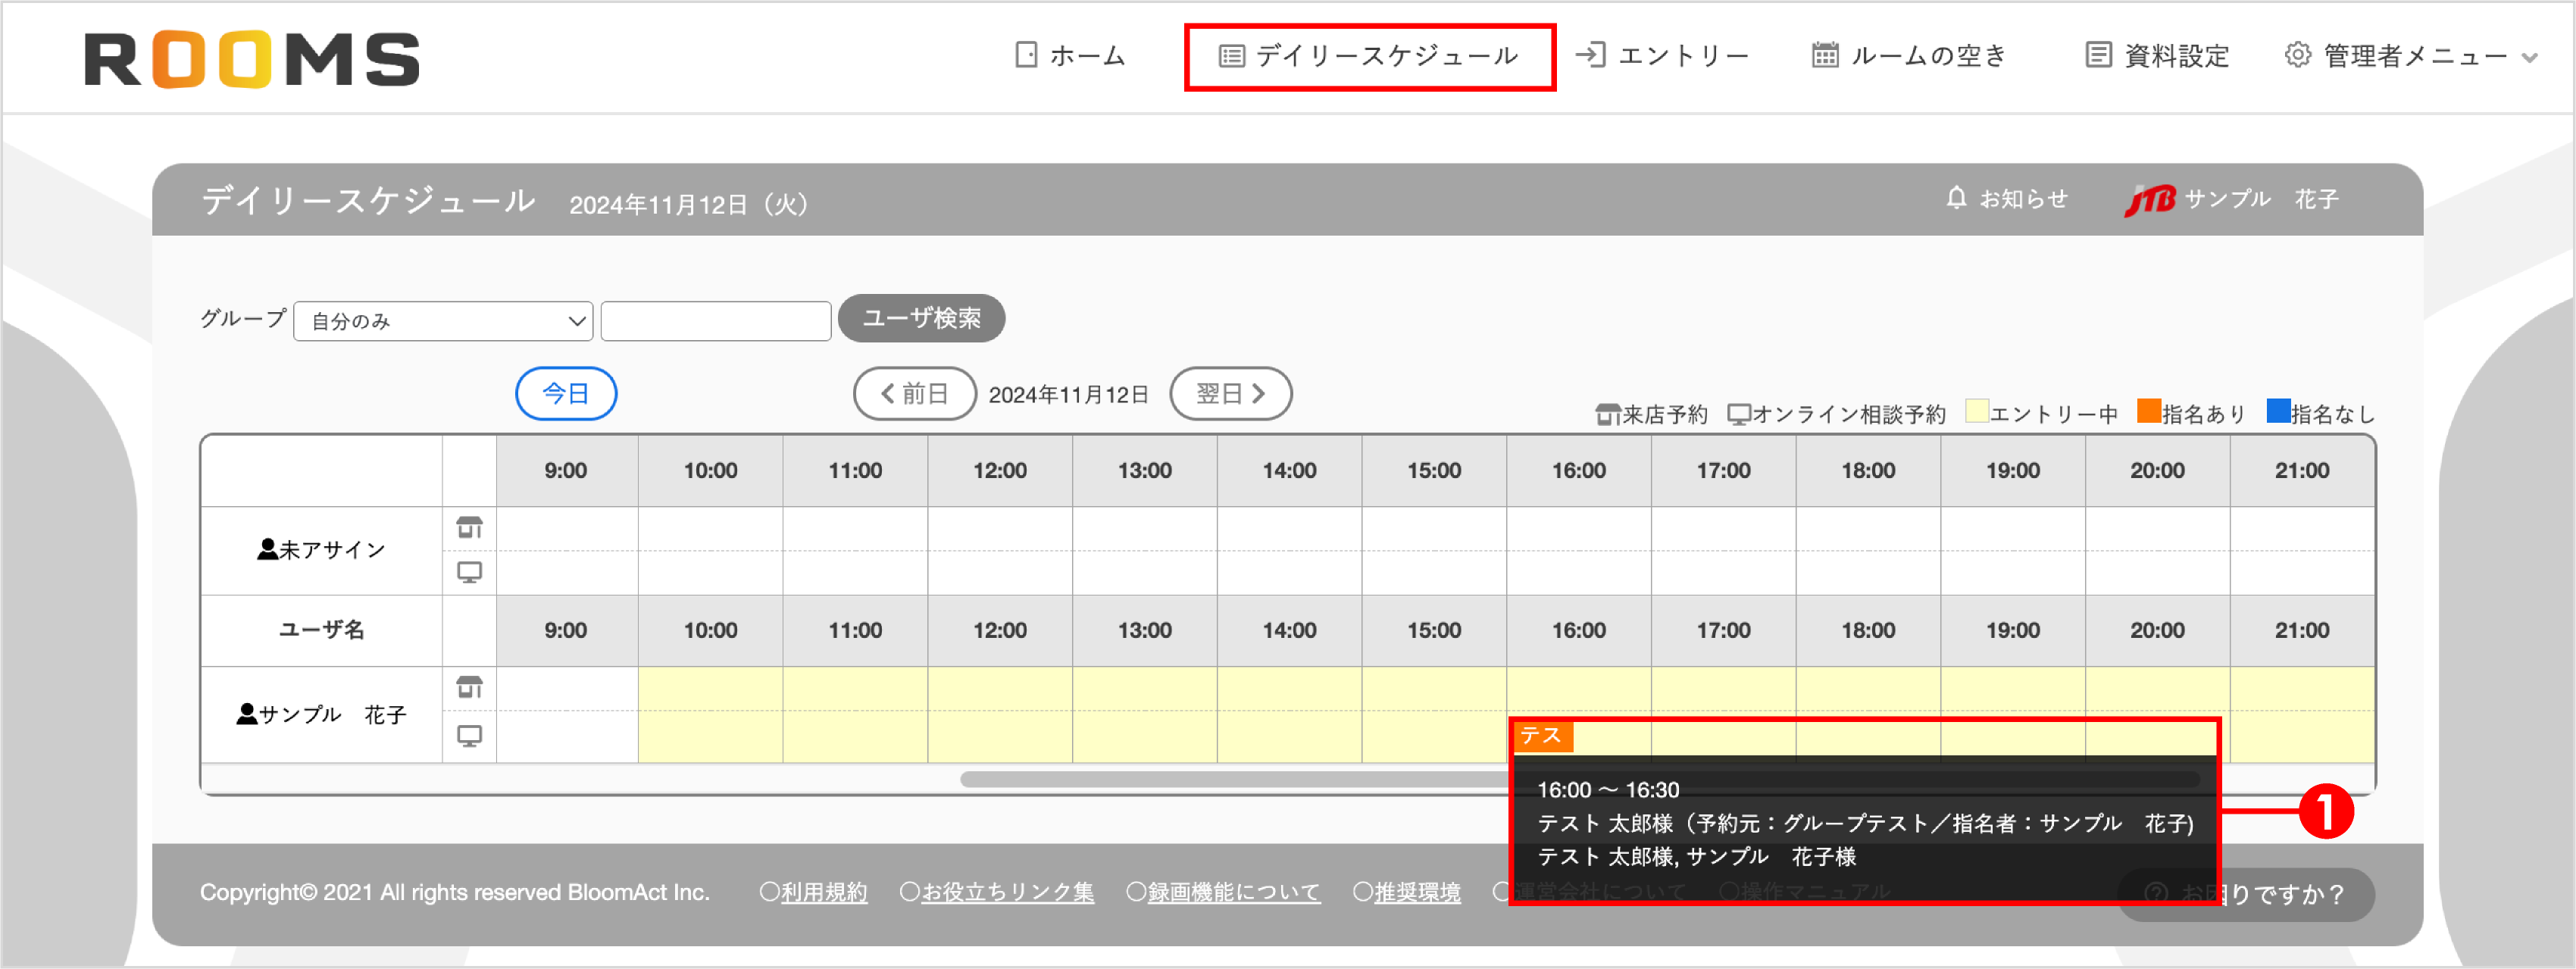
Task: Advance to the next day with 翌日
Action: 1231,393
